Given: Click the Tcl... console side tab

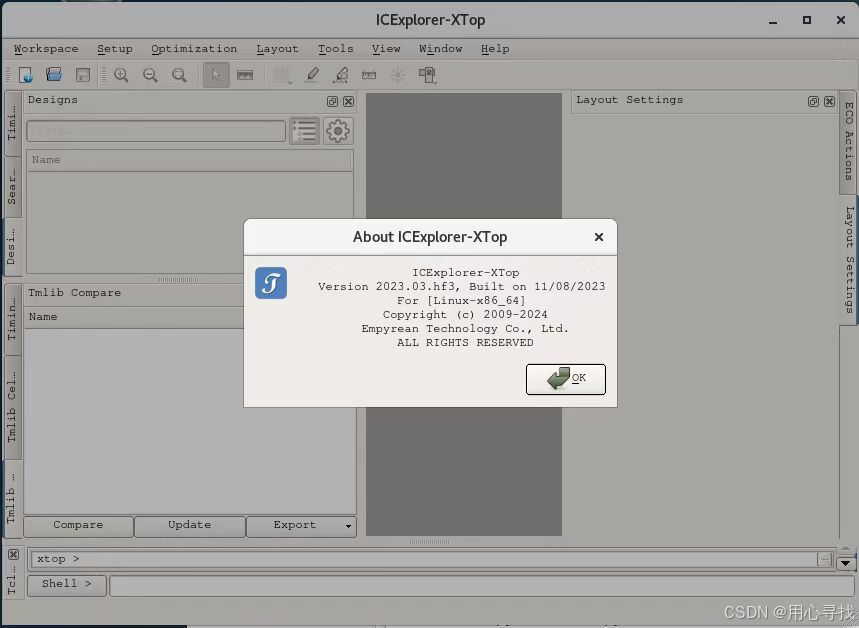Looking at the screenshot, I should click(x=12, y=581).
